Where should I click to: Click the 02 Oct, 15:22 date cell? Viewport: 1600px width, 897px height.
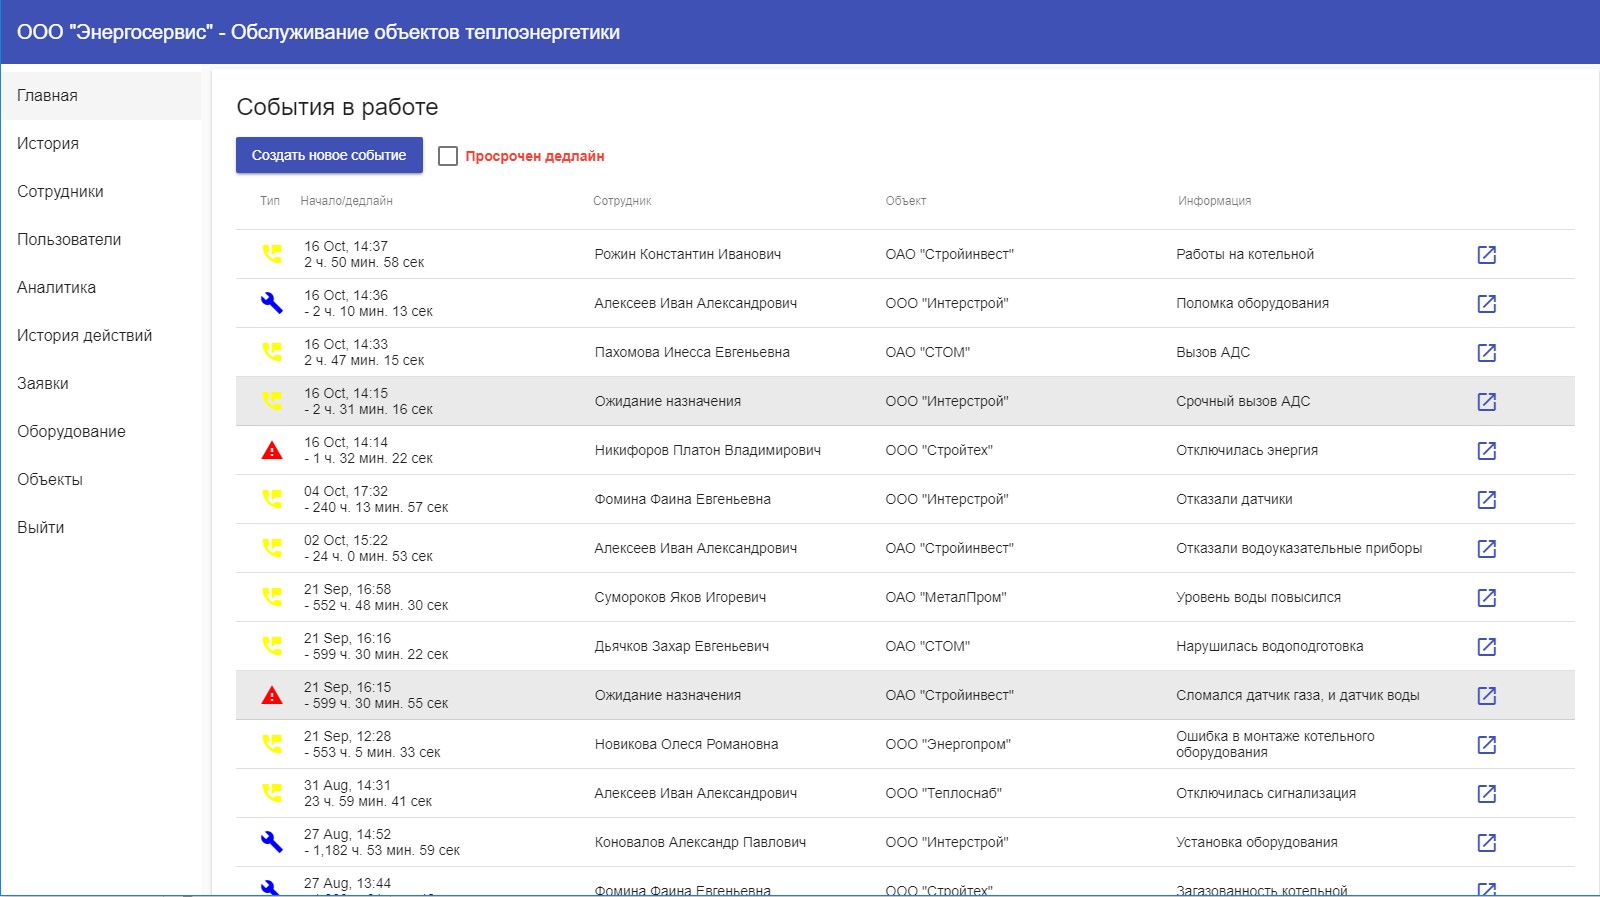(x=346, y=540)
